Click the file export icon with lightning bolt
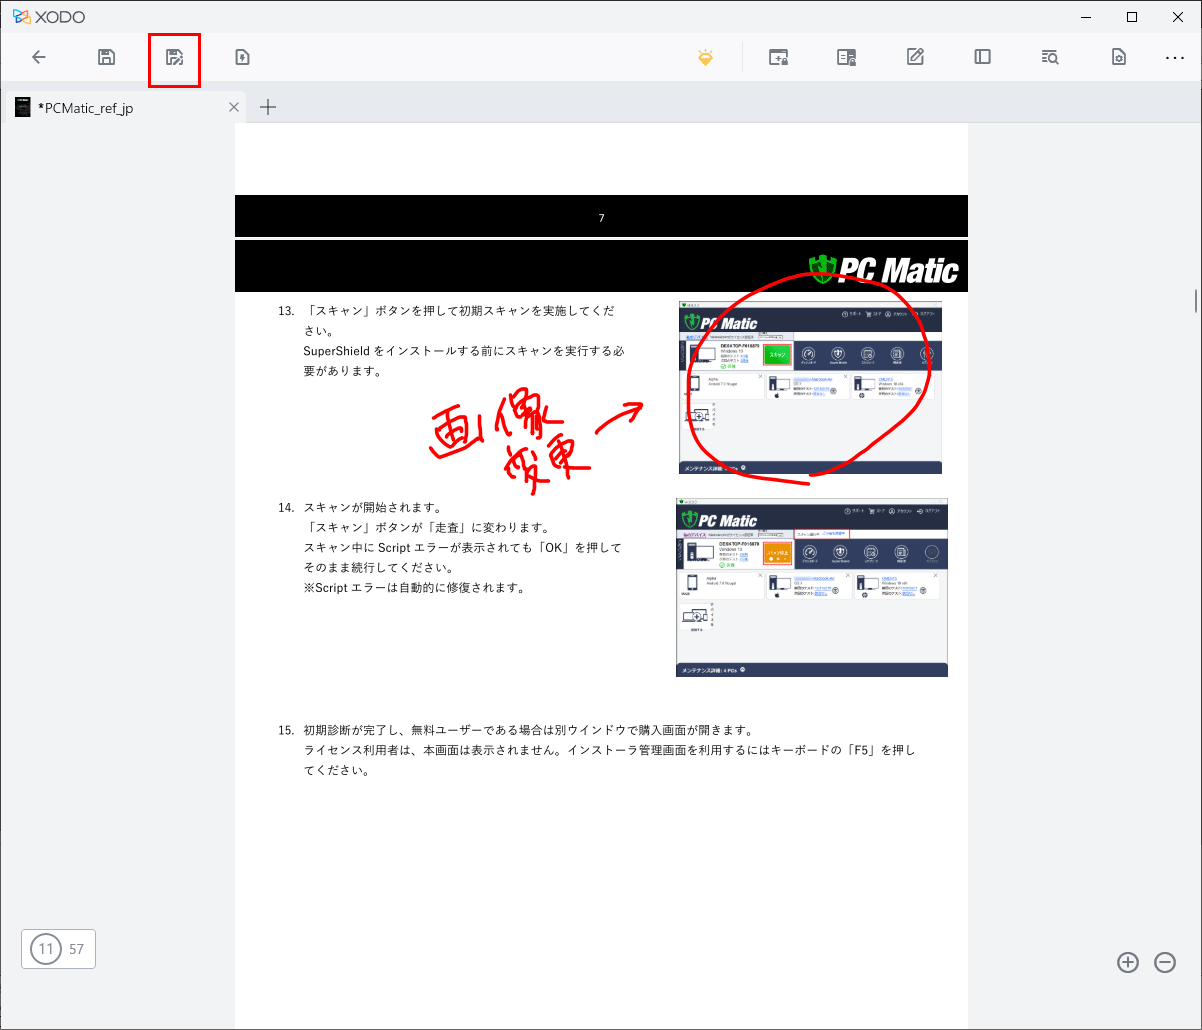The width and height of the screenshot is (1202, 1030). tap(242, 58)
